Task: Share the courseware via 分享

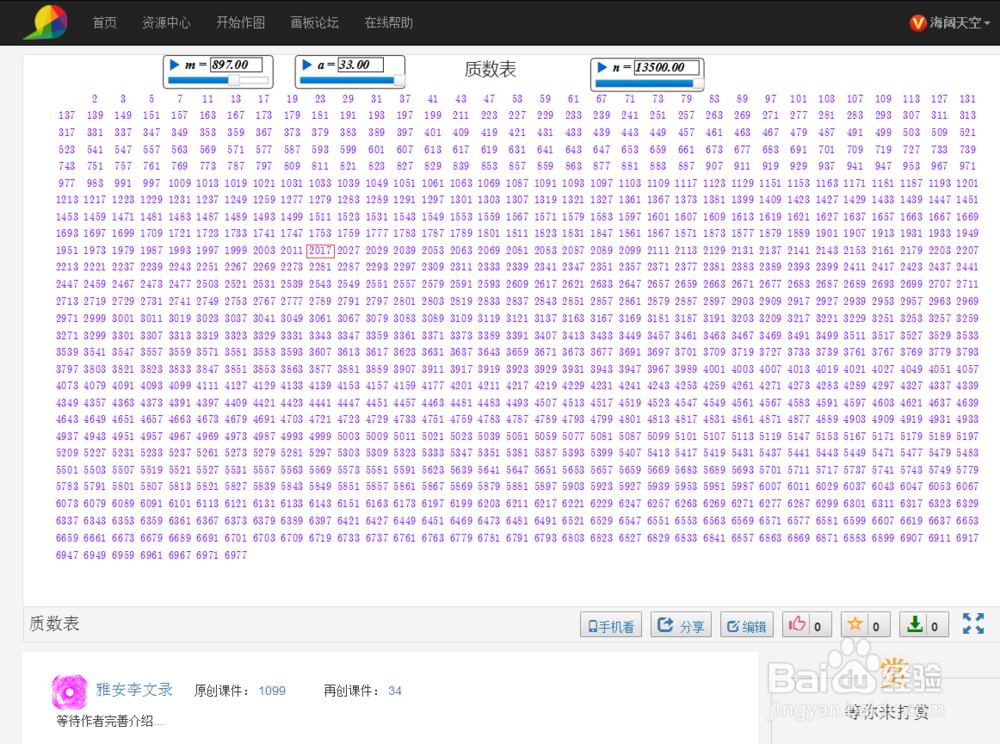Action: 680,623
